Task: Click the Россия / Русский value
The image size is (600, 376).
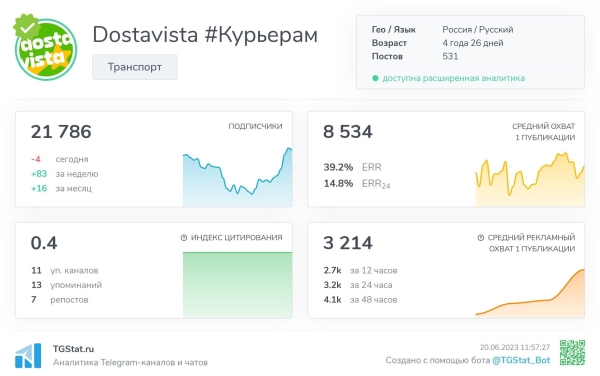Action: pyautogui.click(x=478, y=29)
